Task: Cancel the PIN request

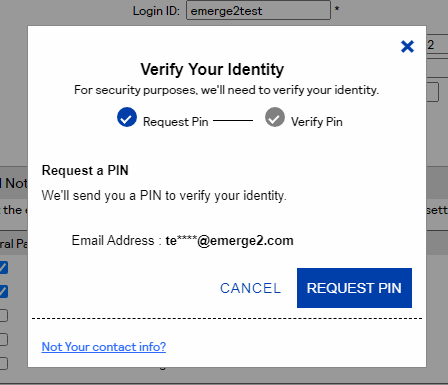Action: (251, 288)
